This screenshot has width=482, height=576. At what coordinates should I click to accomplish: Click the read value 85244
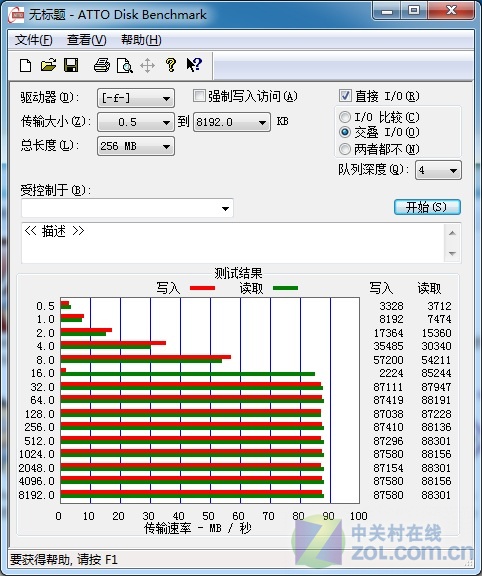point(436,373)
